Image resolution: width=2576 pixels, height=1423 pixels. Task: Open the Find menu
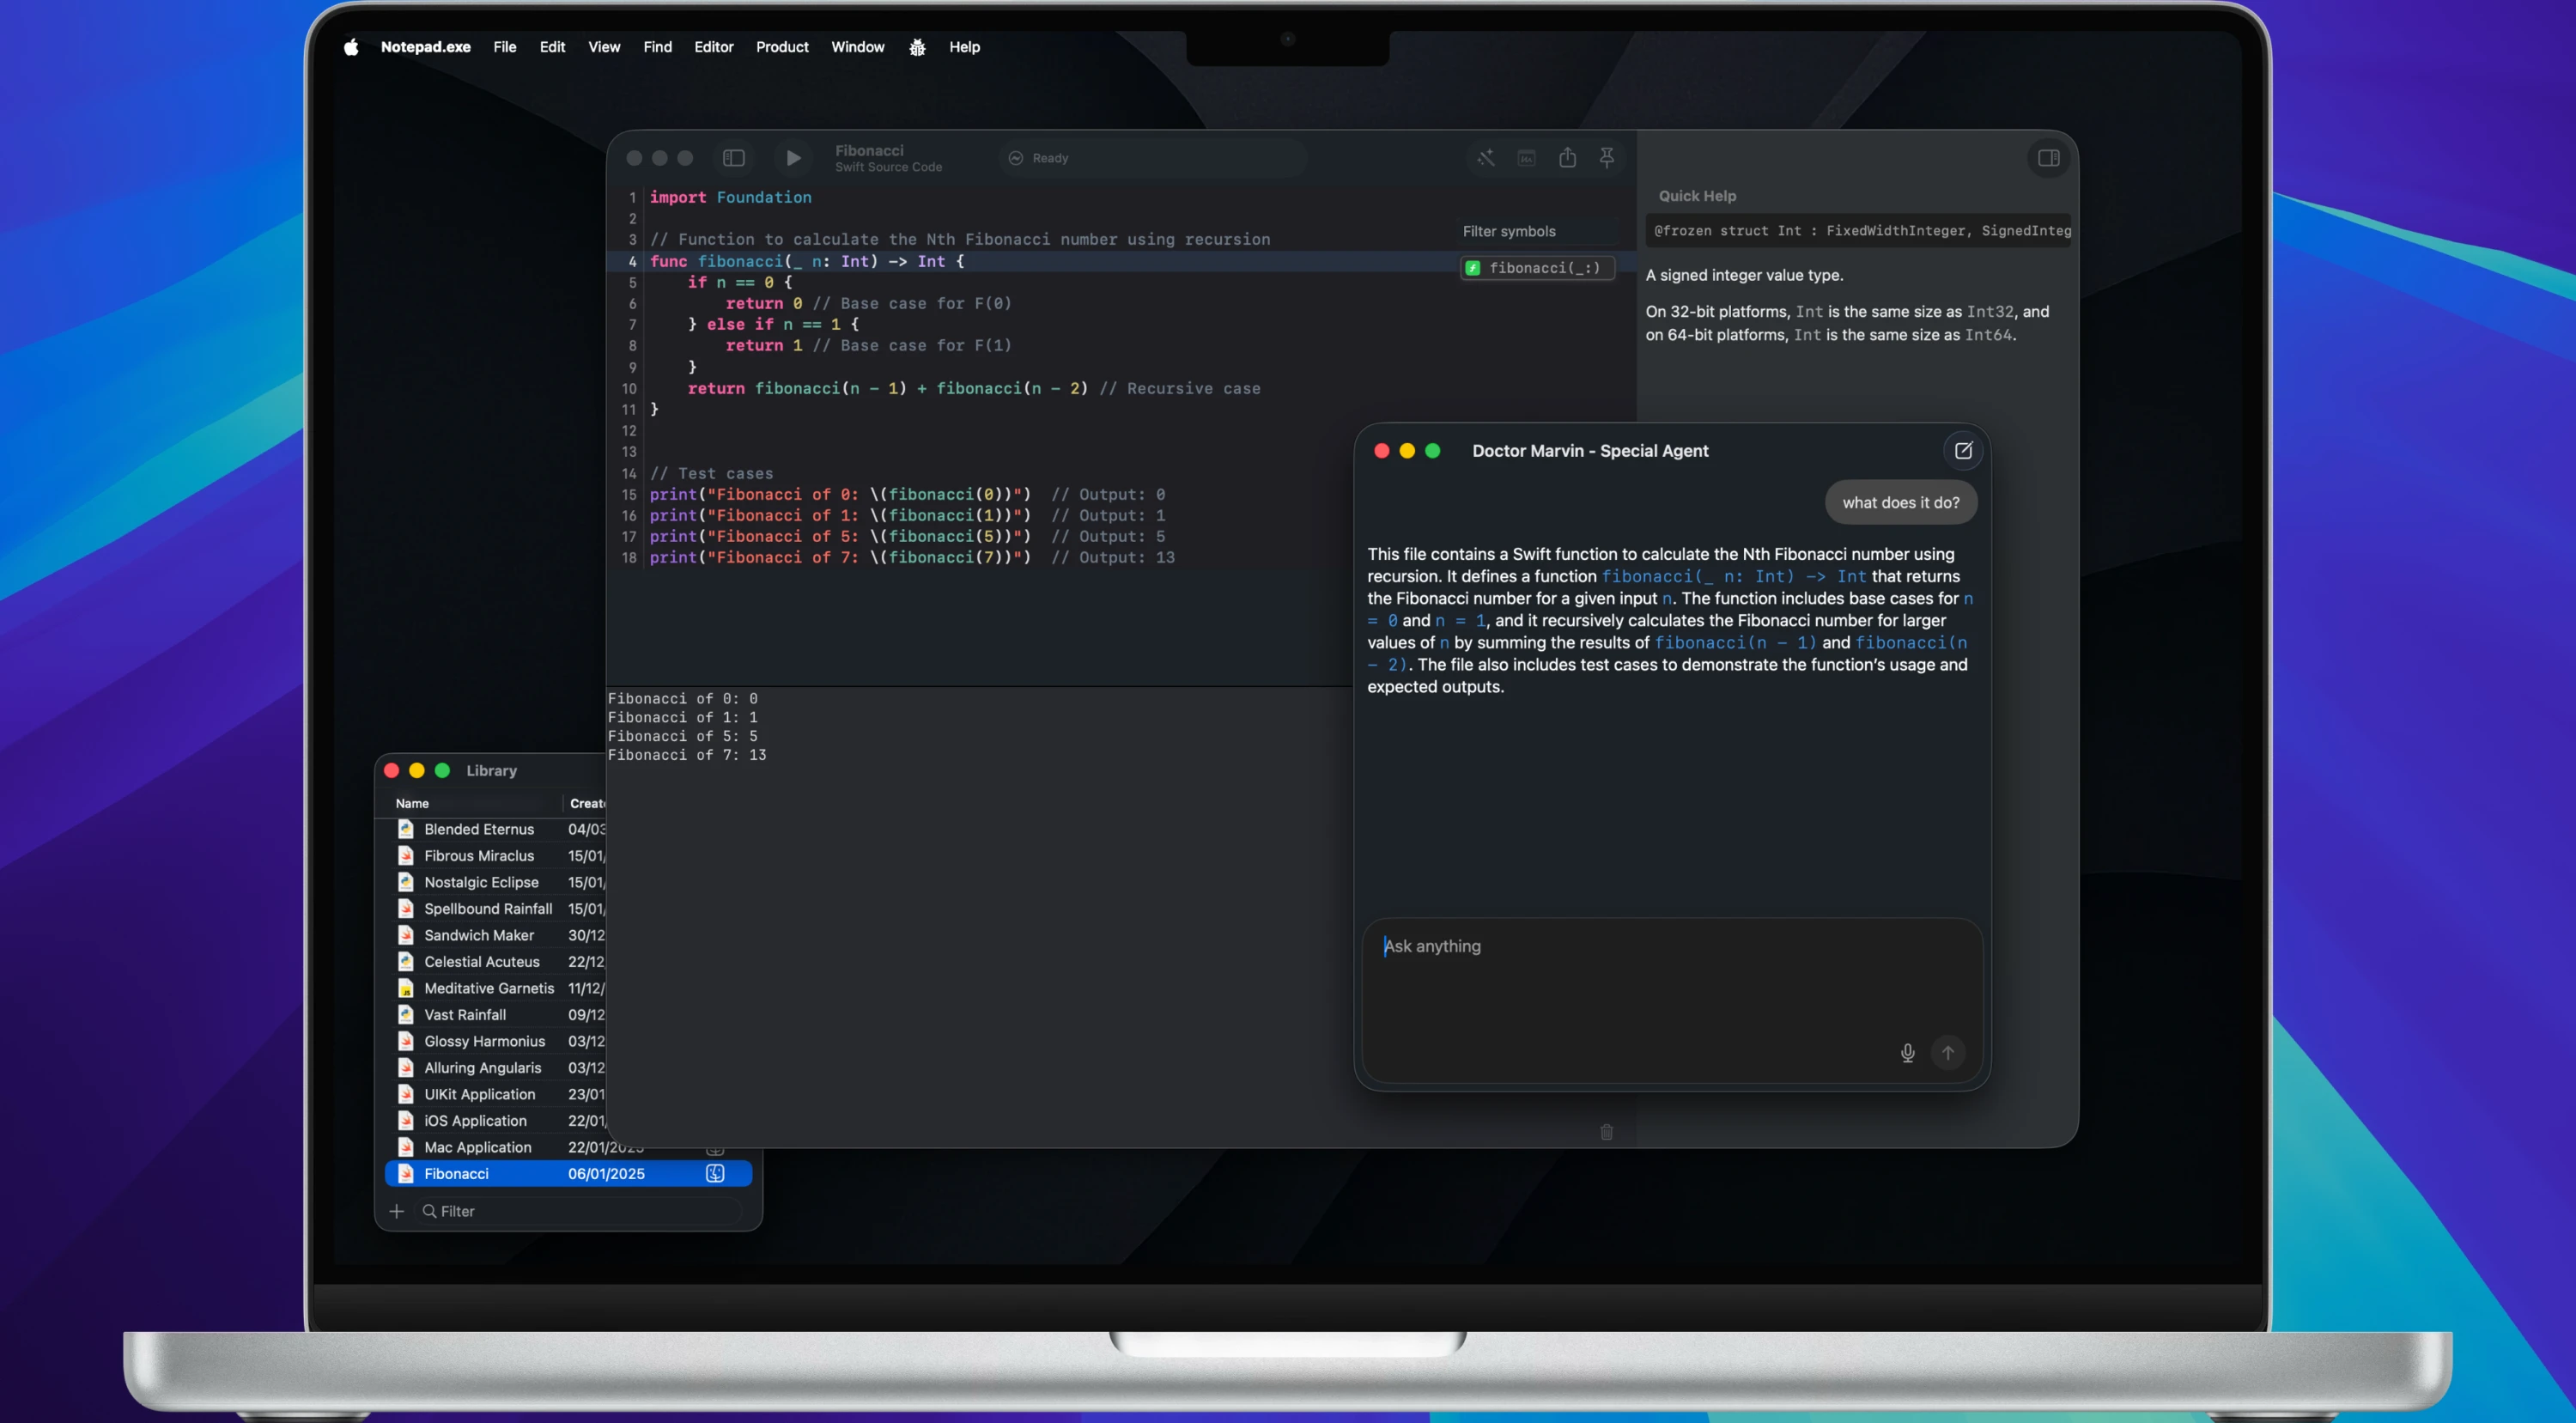pos(657,47)
